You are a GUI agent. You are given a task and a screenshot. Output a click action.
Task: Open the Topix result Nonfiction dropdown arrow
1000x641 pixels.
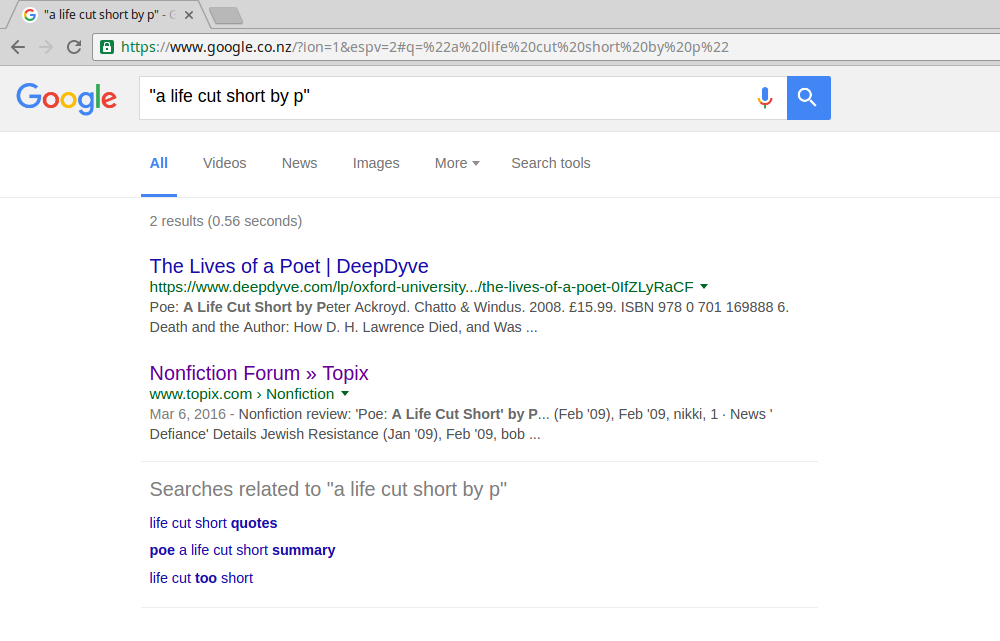click(345, 394)
